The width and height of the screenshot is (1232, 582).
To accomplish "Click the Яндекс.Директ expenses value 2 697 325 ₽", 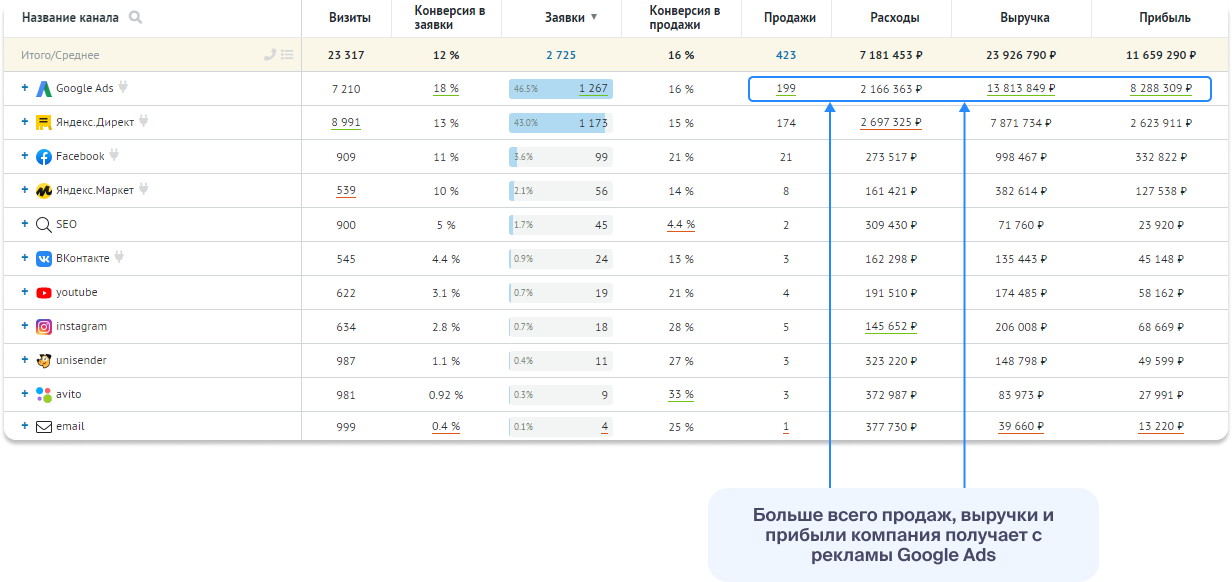I will tap(890, 123).
